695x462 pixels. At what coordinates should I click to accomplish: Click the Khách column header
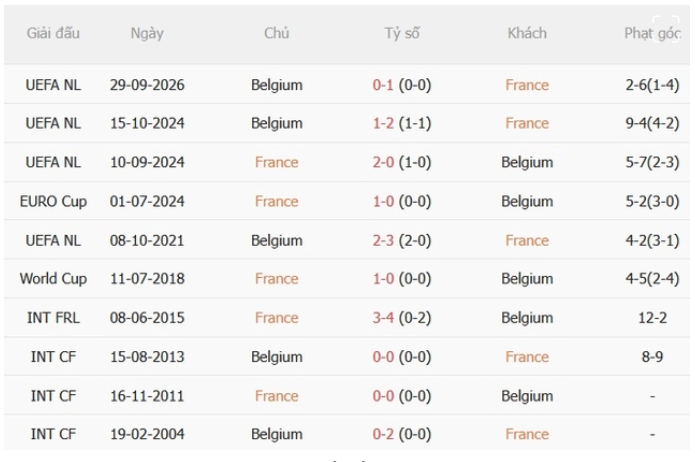pos(527,33)
